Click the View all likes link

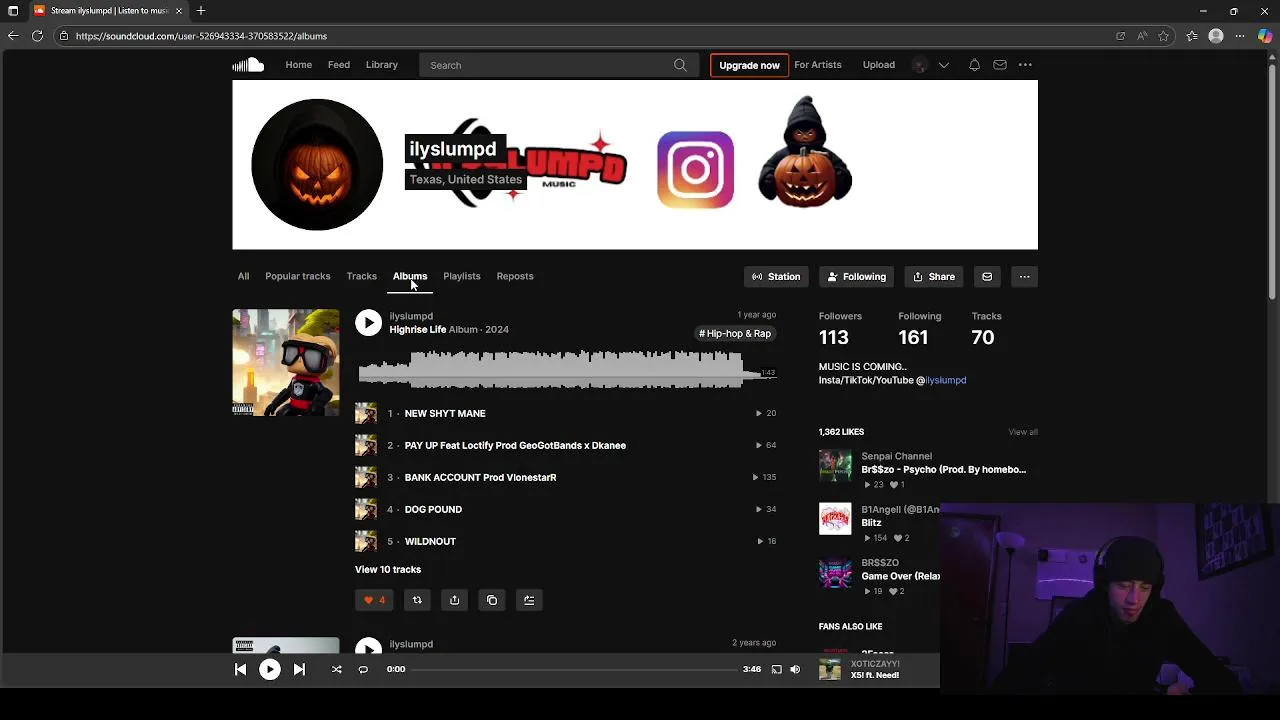[1023, 432]
